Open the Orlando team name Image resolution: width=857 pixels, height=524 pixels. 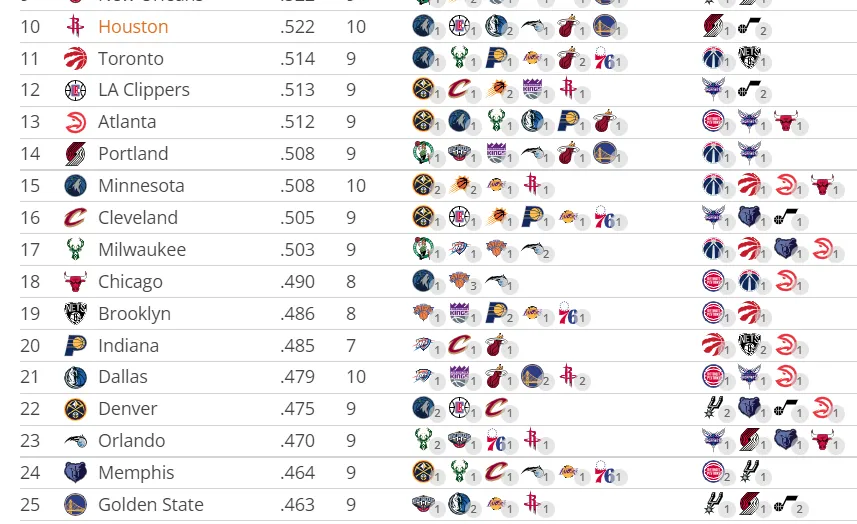pos(132,440)
